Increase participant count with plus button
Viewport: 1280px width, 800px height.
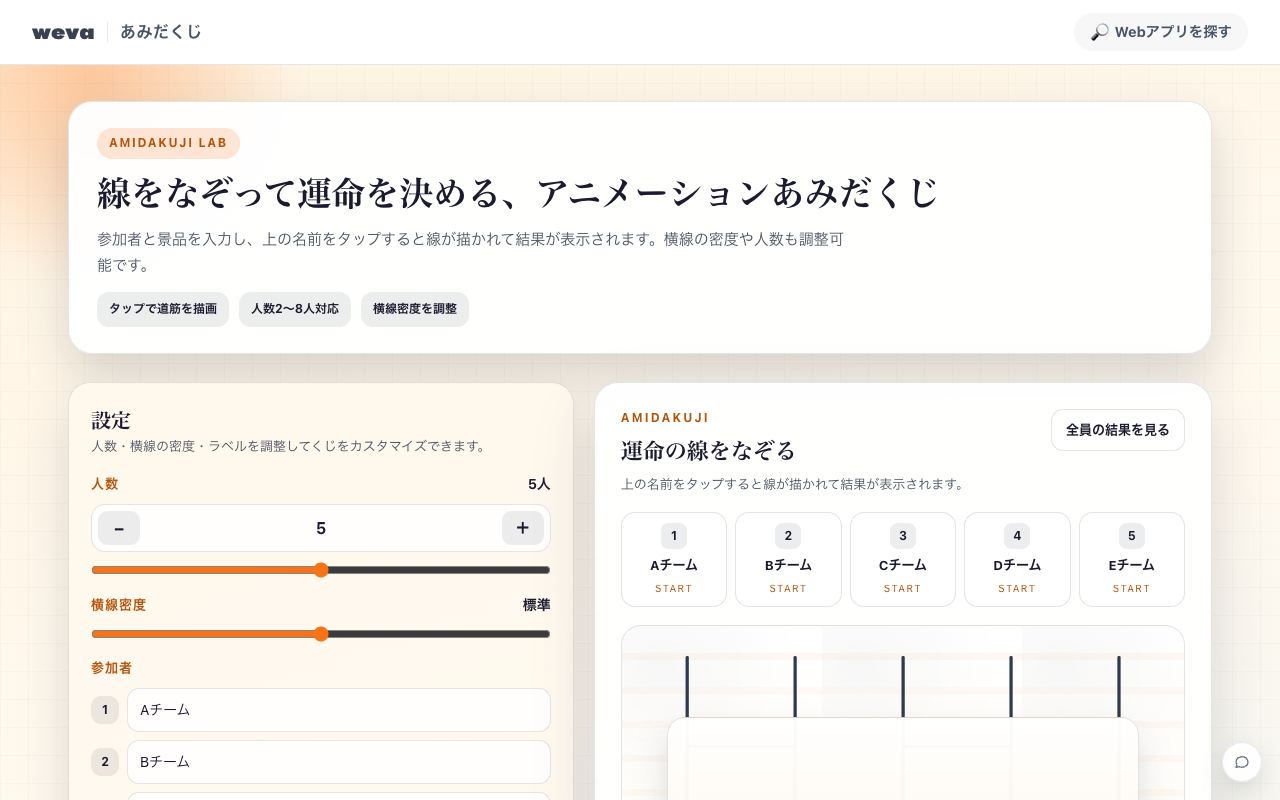pos(523,528)
